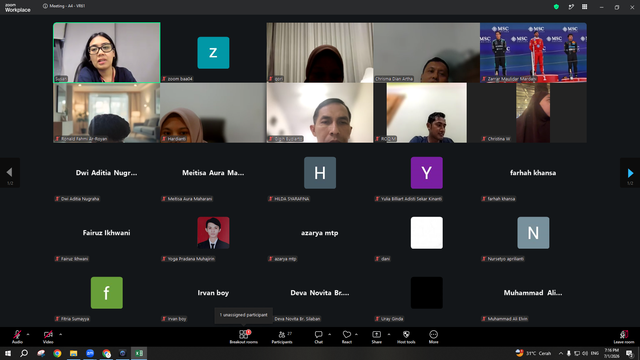Click green encryption shield icon

click(x=556, y=7)
